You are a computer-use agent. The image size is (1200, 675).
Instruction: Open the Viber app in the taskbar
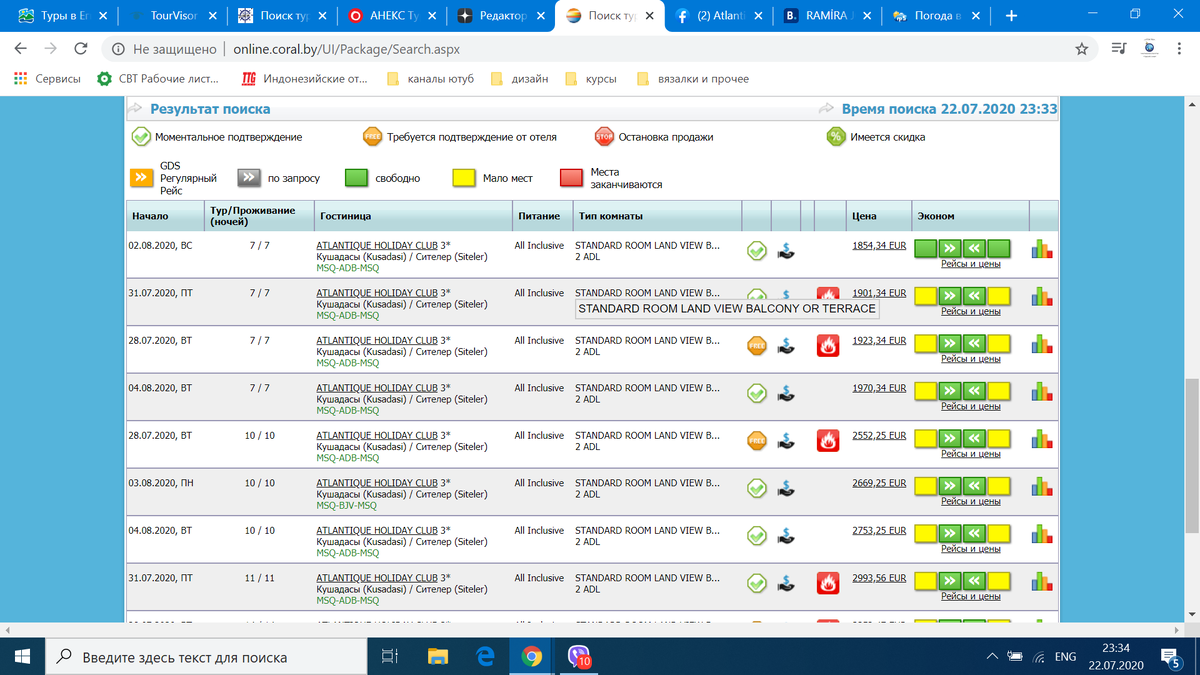580,656
